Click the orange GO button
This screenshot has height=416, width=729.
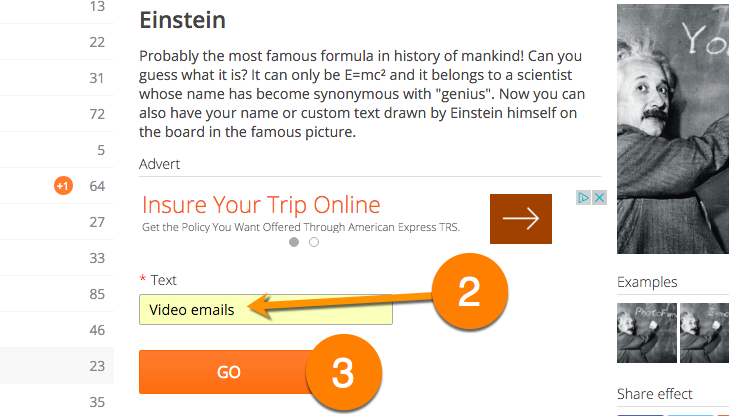pyautogui.click(x=228, y=372)
